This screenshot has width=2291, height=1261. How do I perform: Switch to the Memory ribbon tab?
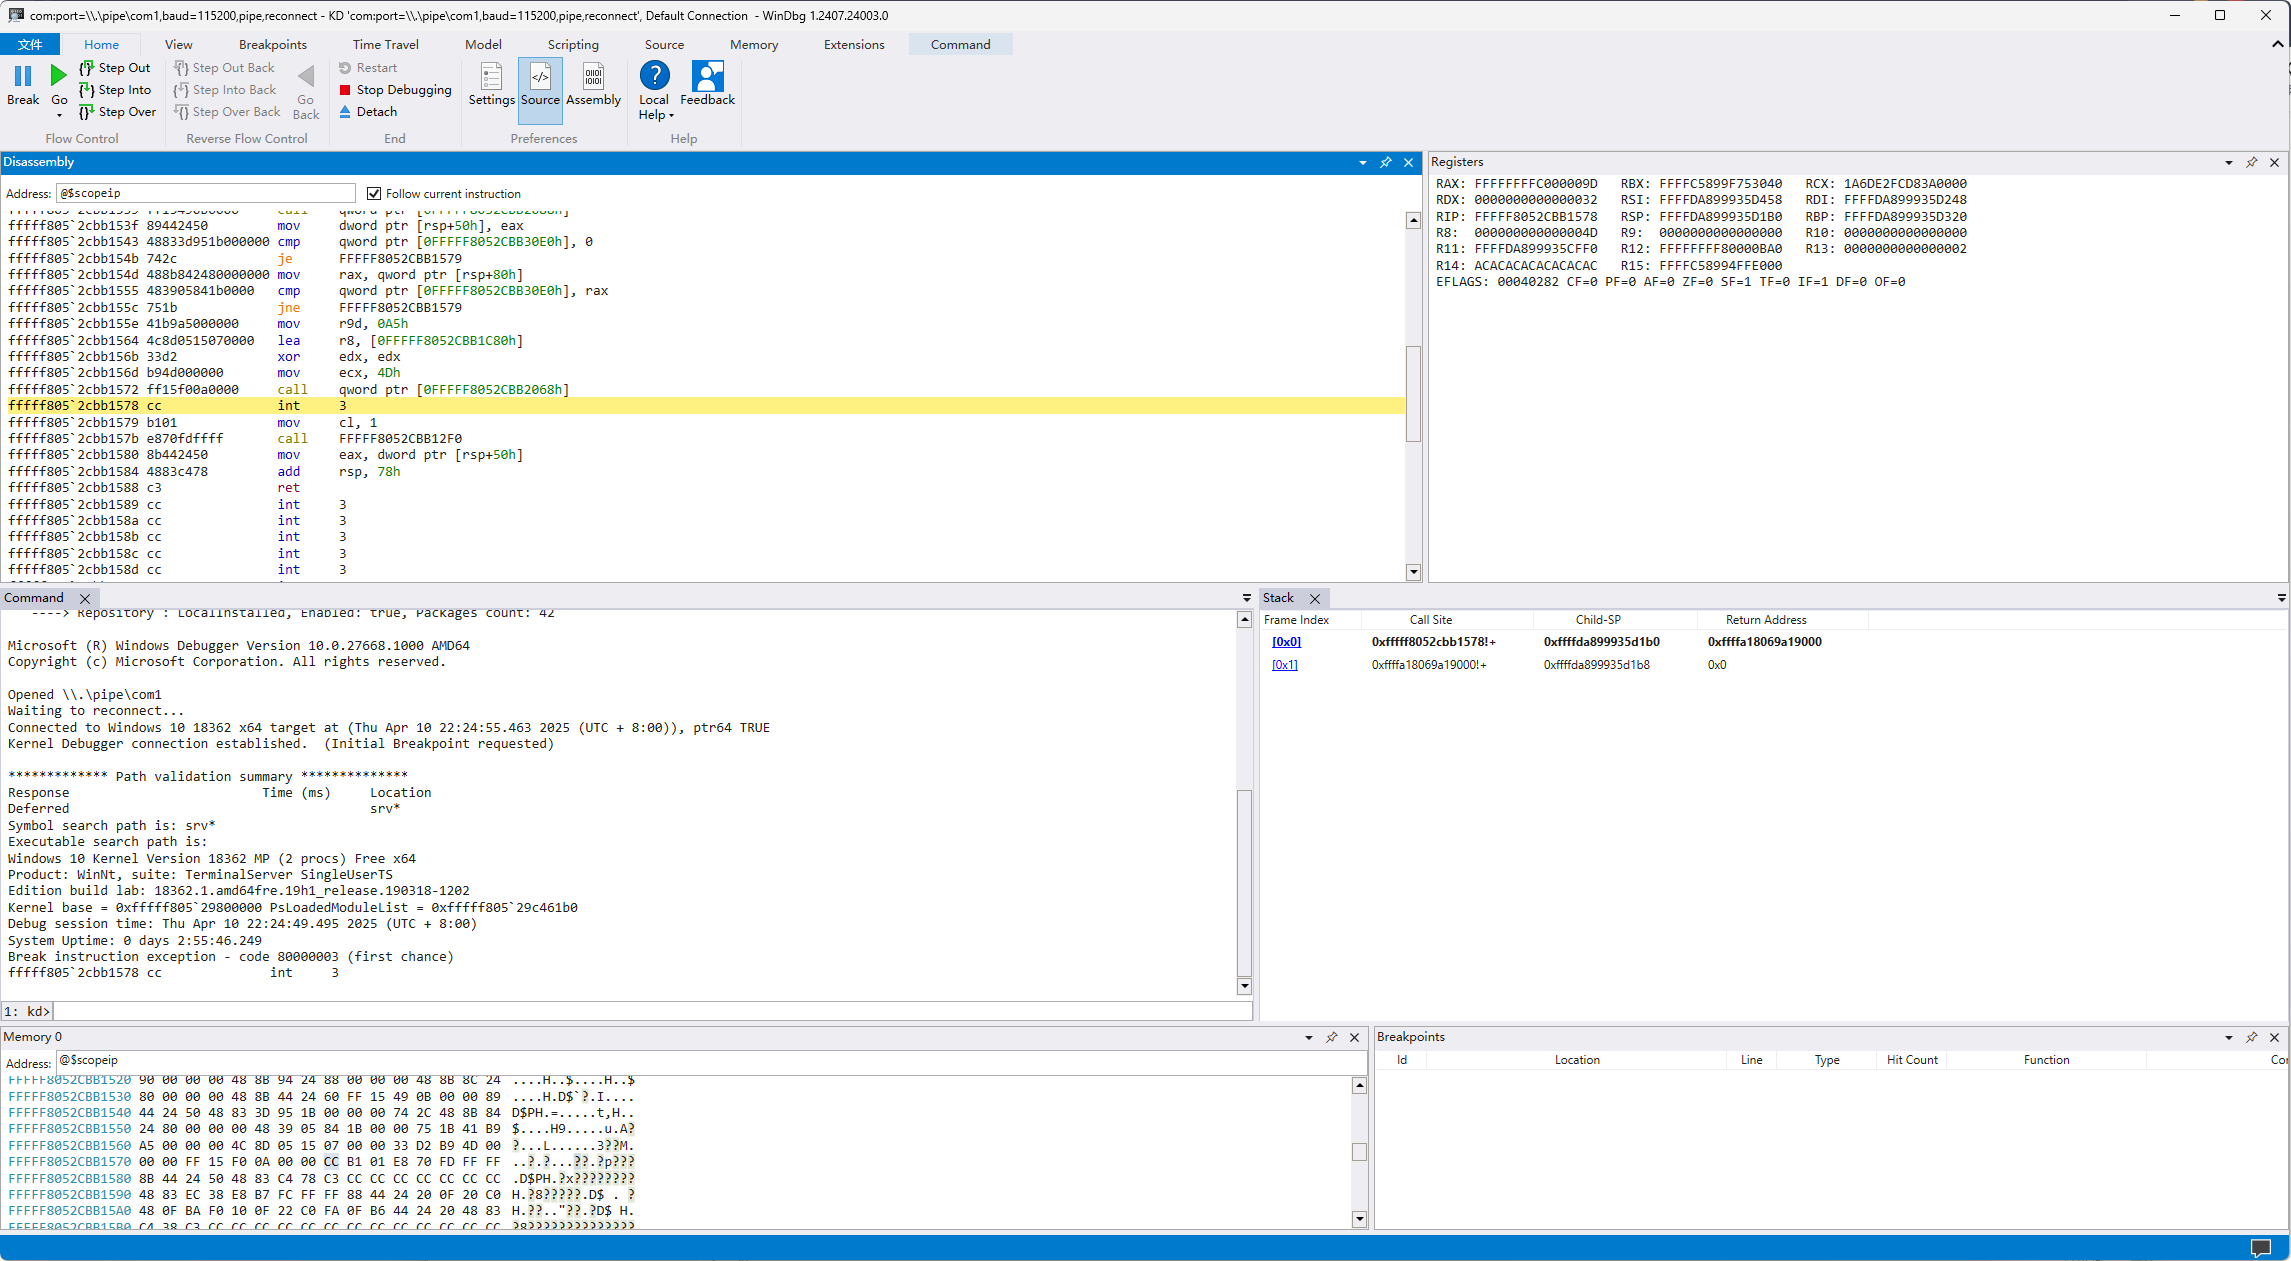(753, 44)
